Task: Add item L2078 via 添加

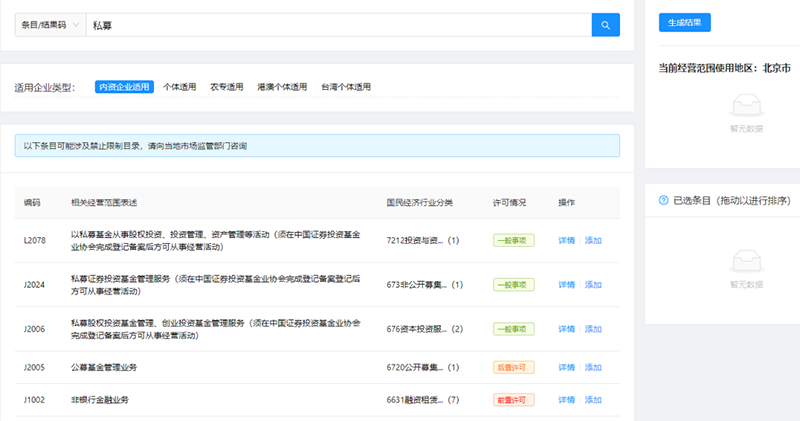Action: click(593, 240)
